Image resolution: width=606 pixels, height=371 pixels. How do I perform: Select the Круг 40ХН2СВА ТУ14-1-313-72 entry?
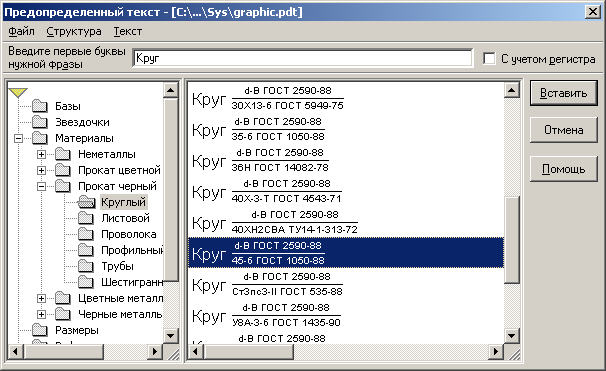(x=346, y=222)
